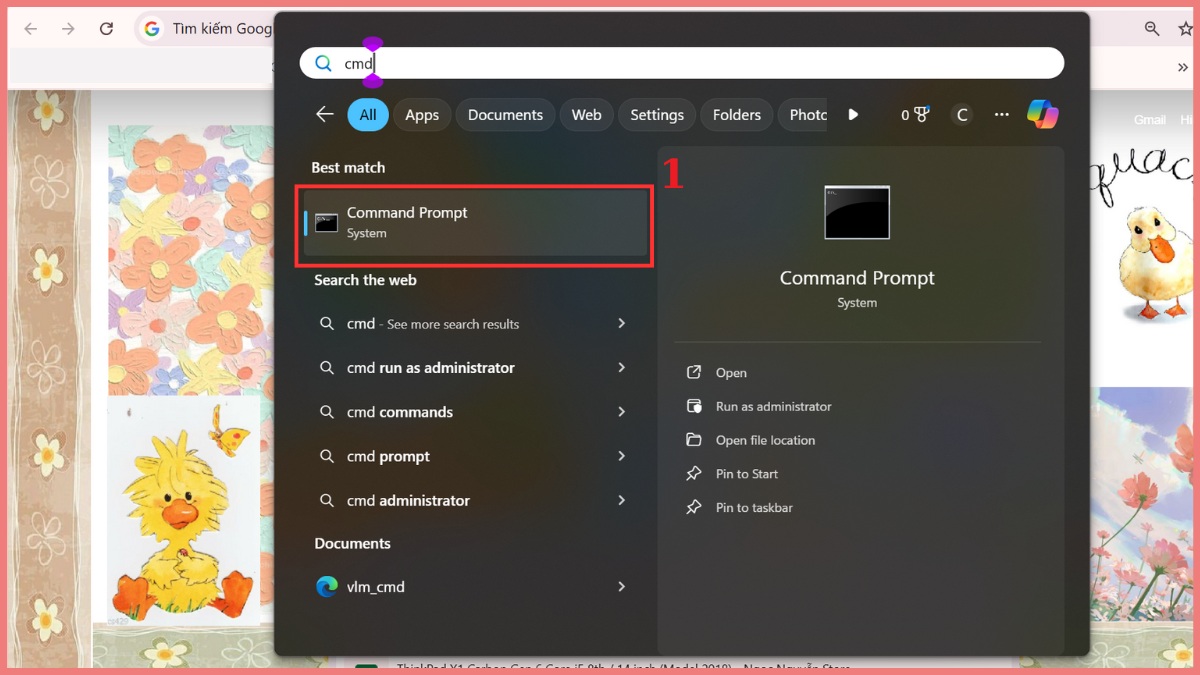Image resolution: width=1200 pixels, height=675 pixels.
Task: Expand the vlm_cmd document chevron
Action: click(621, 587)
